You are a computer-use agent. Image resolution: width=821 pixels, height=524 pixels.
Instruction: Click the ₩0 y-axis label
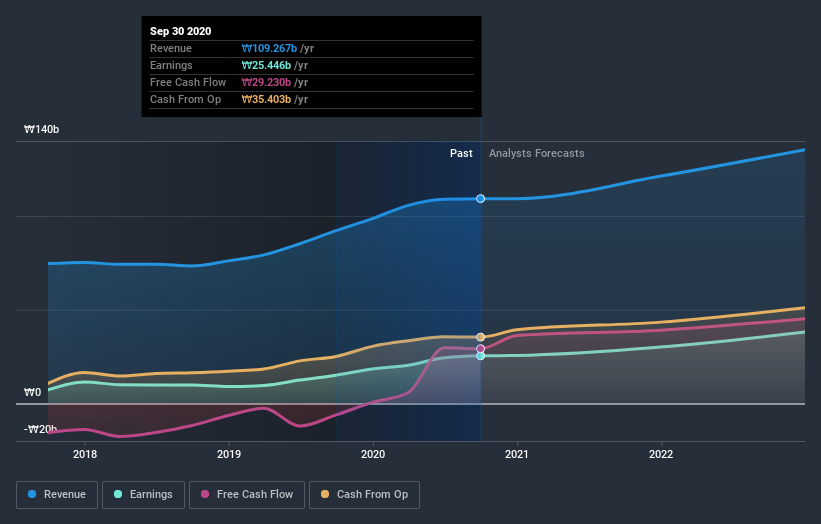point(32,393)
